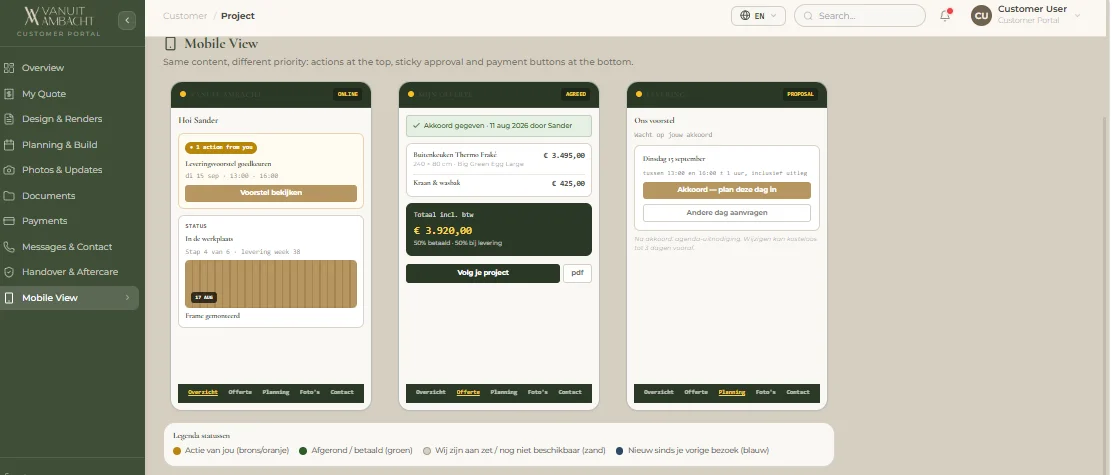Click the "Akkoord gegeven" confirmation banner
This screenshot has width=1112, height=475.
[499, 125]
